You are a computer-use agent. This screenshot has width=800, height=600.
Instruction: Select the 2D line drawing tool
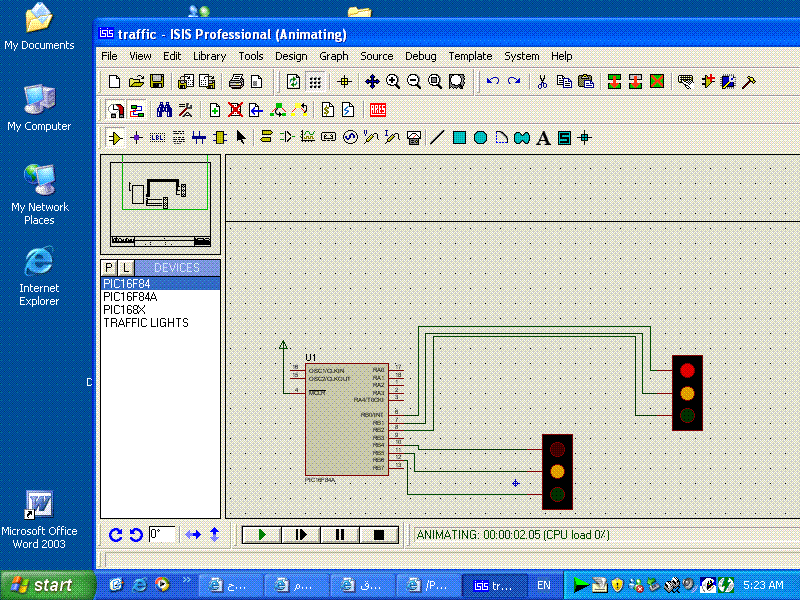[x=437, y=138]
